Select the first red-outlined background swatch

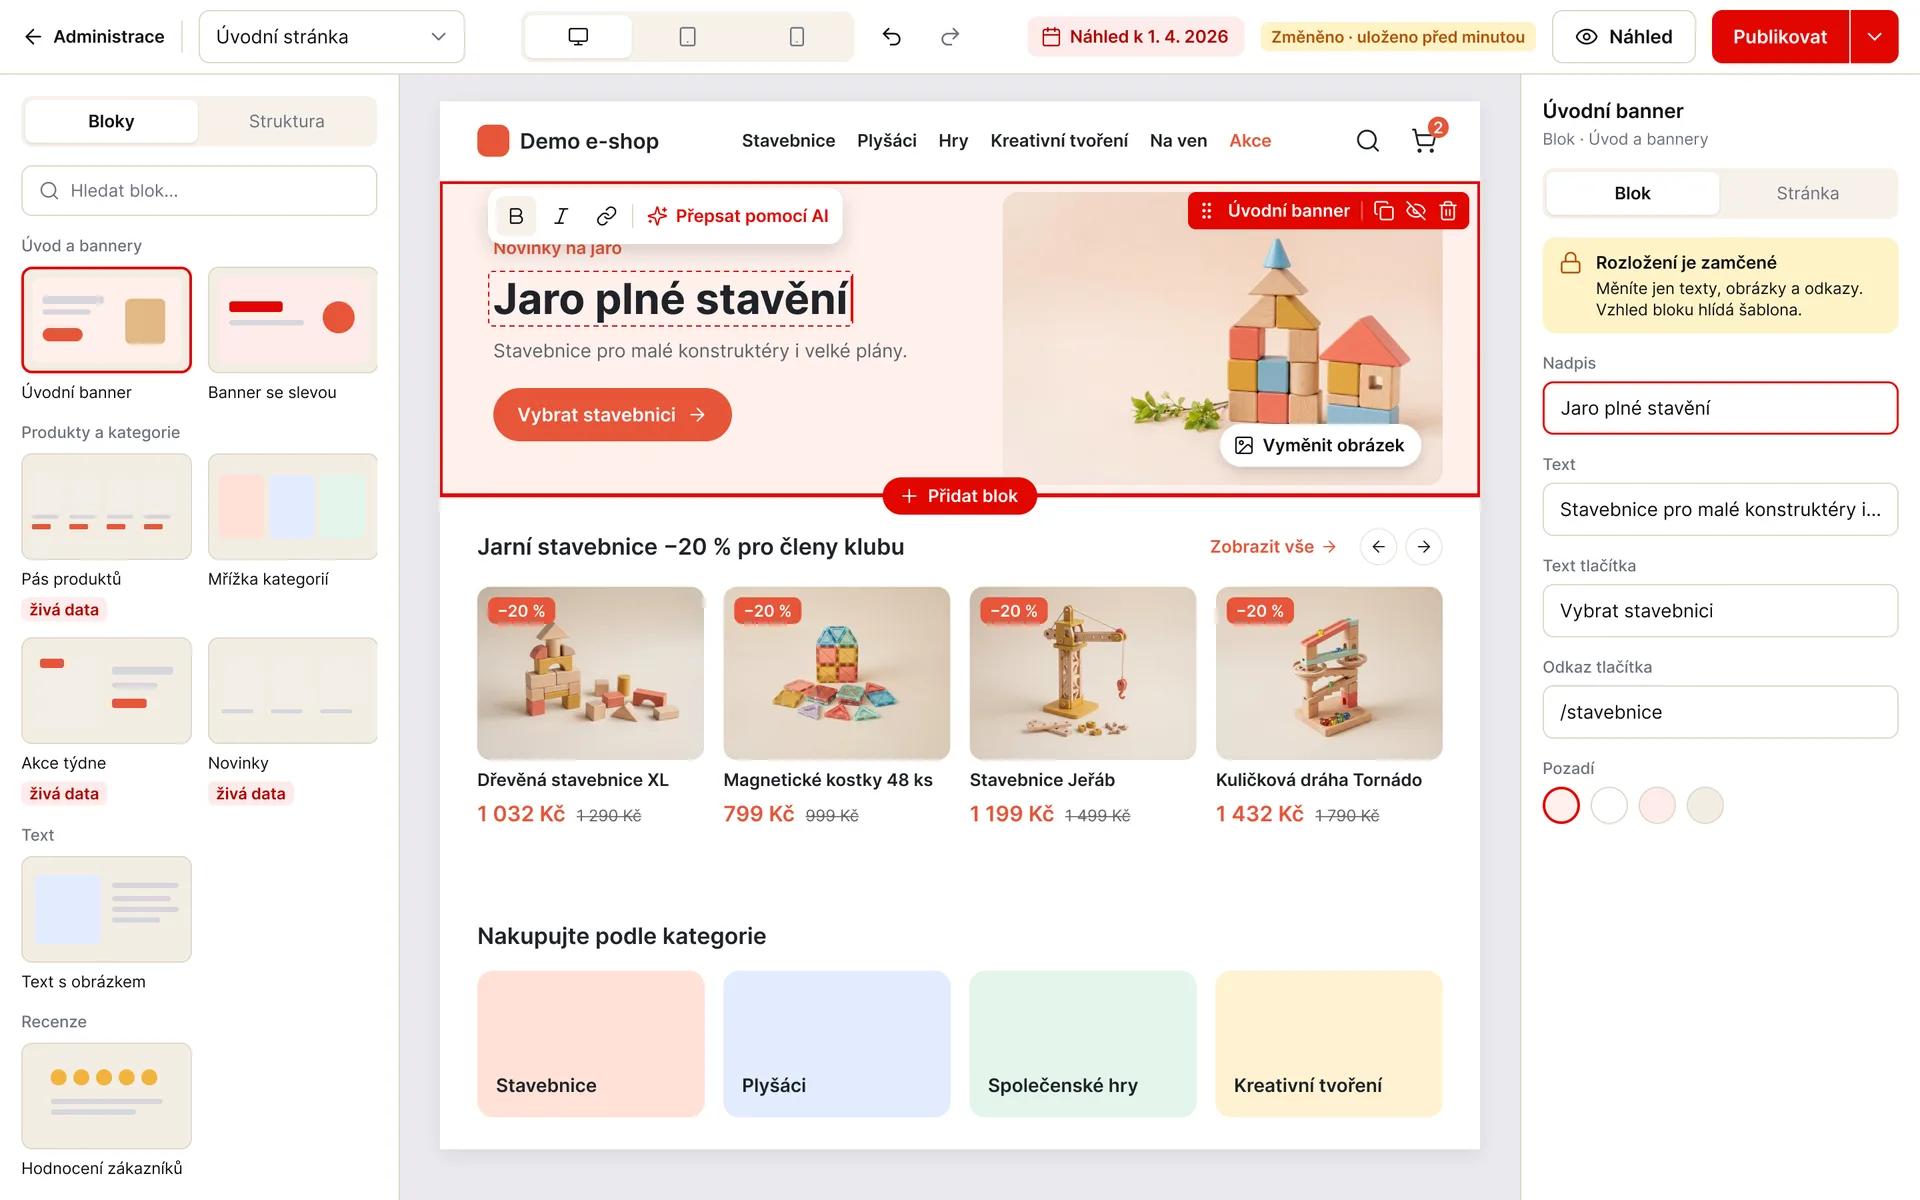pyautogui.click(x=1561, y=805)
